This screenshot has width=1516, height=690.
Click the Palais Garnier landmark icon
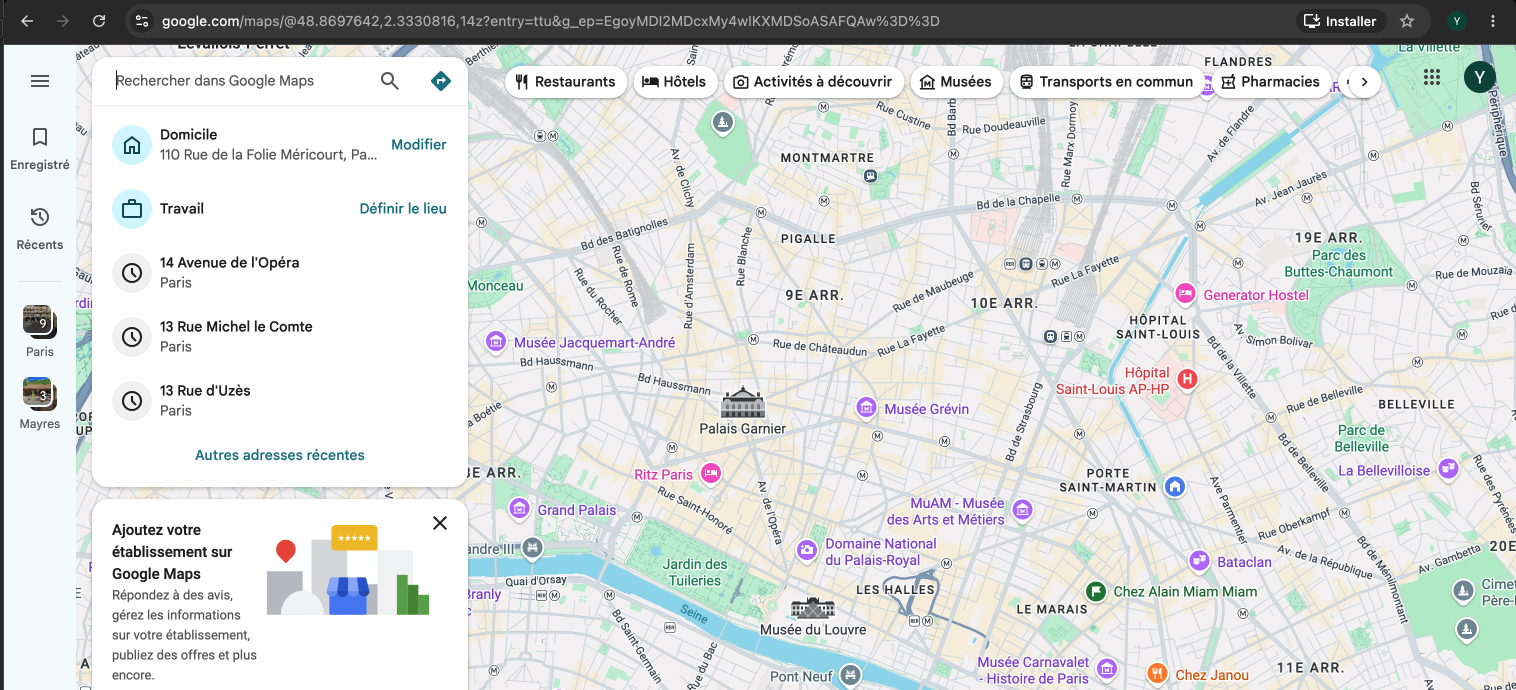pyautogui.click(x=743, y=403)
